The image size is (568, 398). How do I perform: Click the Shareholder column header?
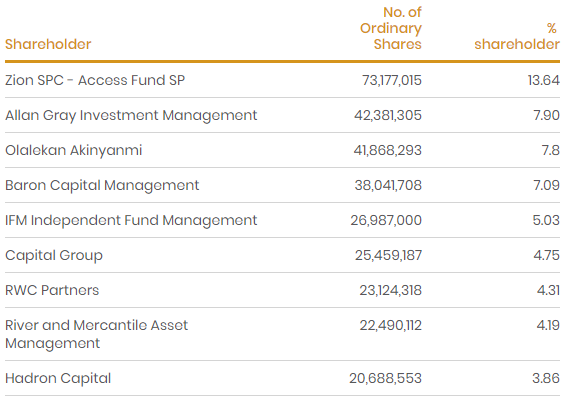48,44
